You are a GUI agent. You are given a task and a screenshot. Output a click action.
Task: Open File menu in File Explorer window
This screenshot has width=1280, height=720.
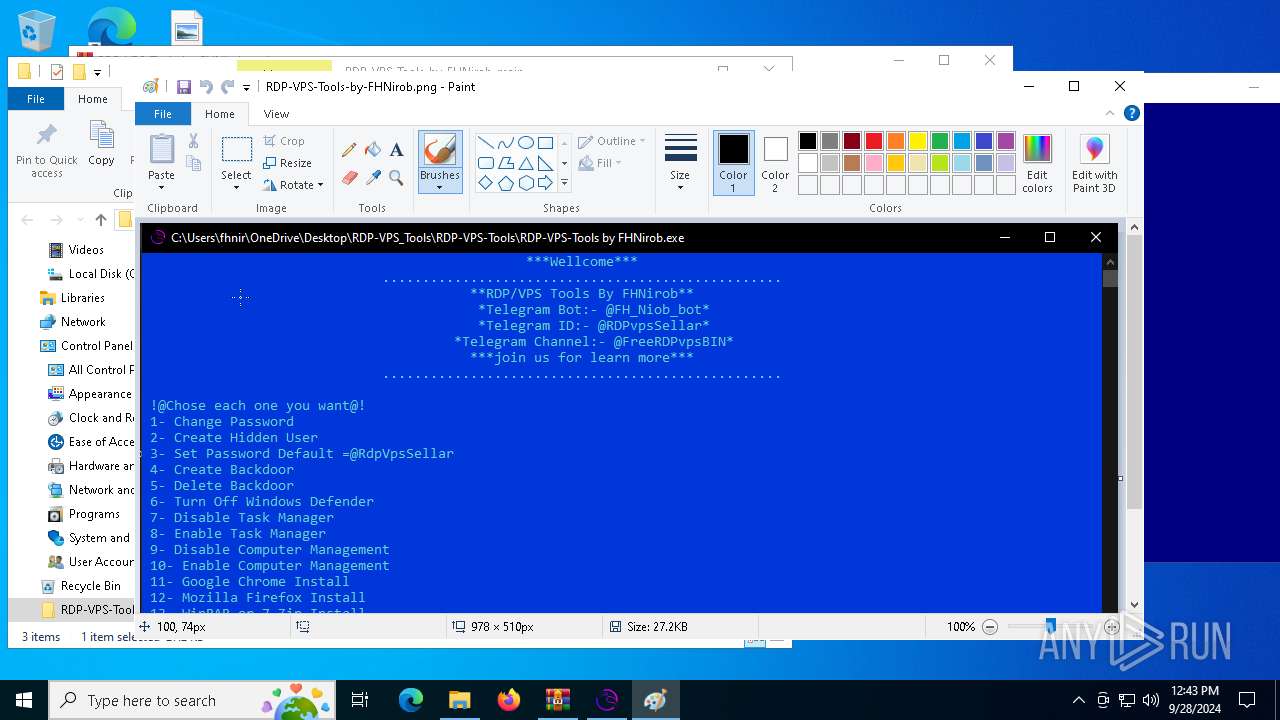(36, 99)
